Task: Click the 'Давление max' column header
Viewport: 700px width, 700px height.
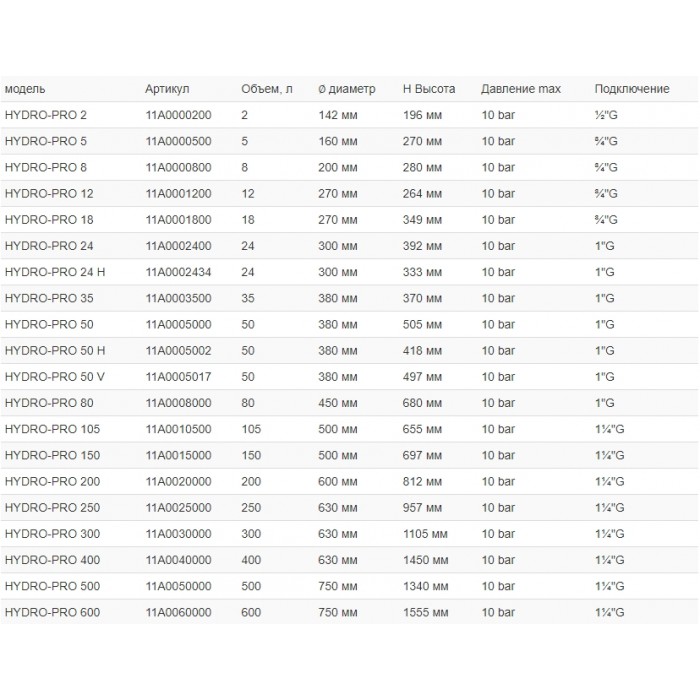Action: (521, 89)
